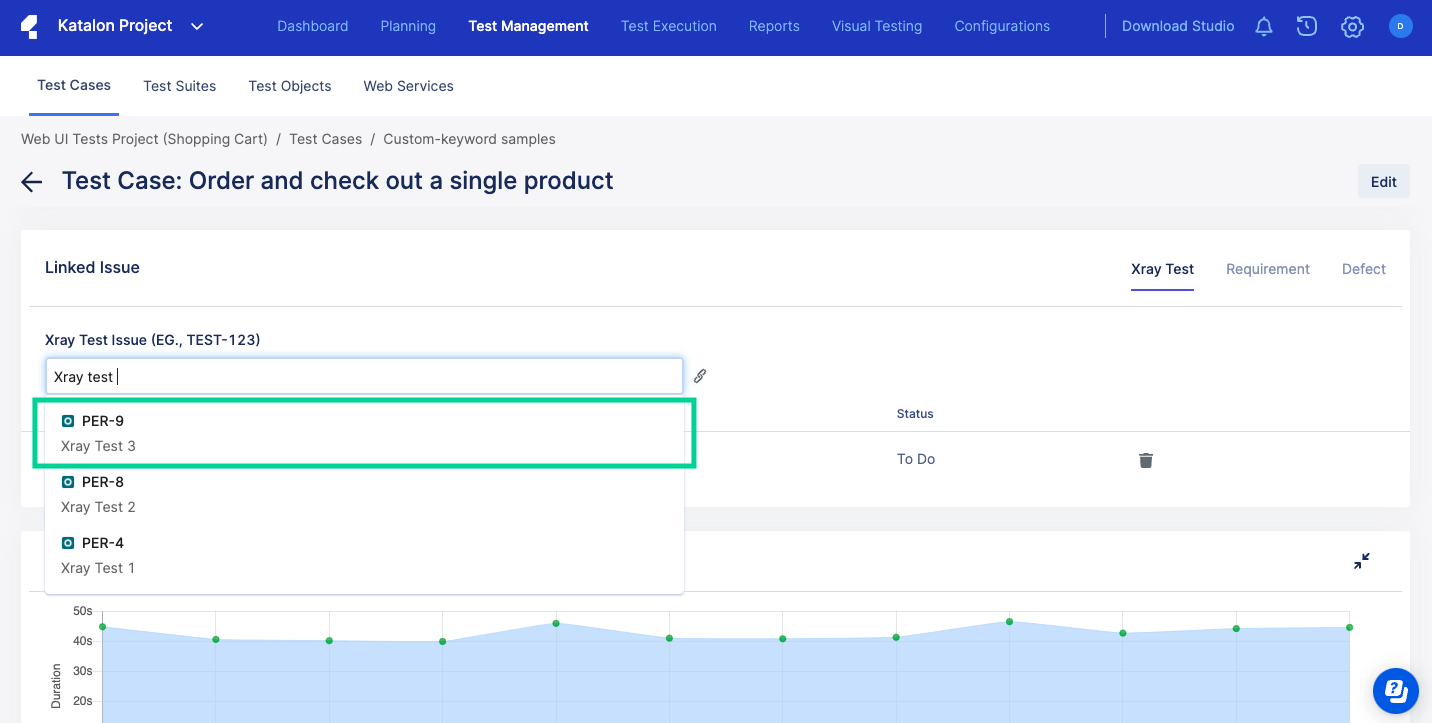This screenshot has height=723, width=1432.
Task: Collapse the chart with the shrink icon
Action: tap(1361, 561)
